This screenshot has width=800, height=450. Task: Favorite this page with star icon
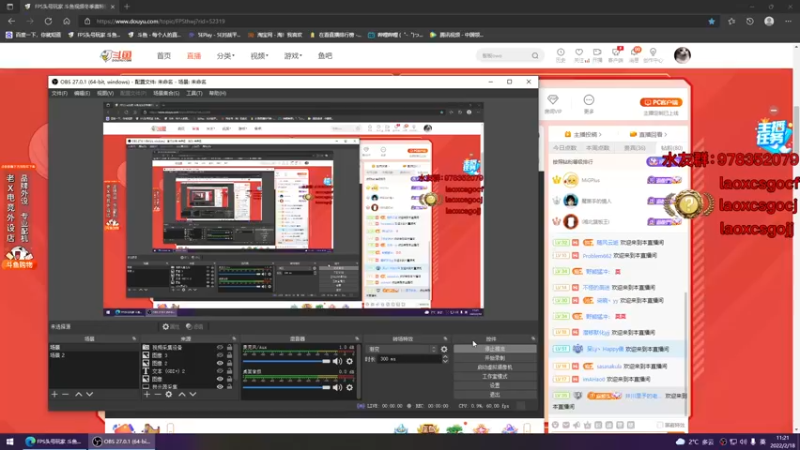click(x=711, y=21)
